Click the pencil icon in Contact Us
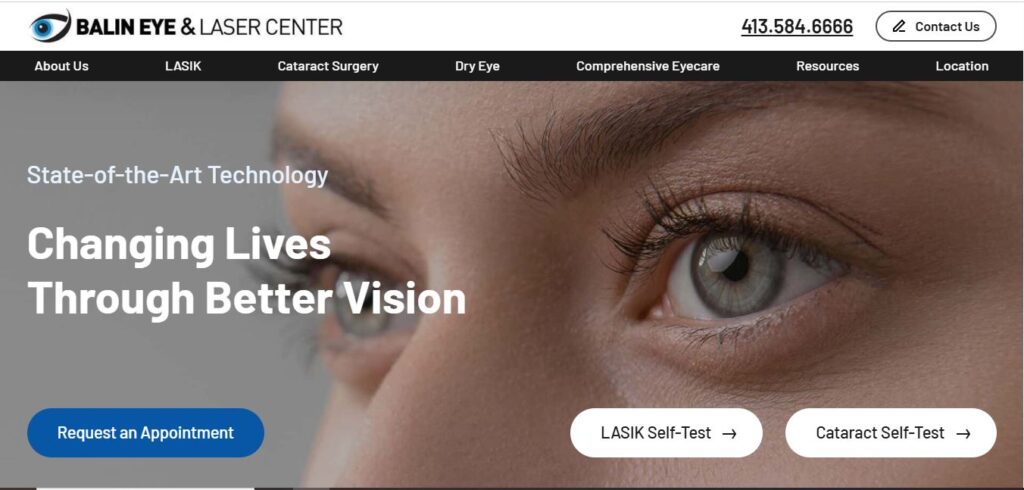Image resolution: width=1024 pixels, height=490 pixels. (x=899, y=27)
